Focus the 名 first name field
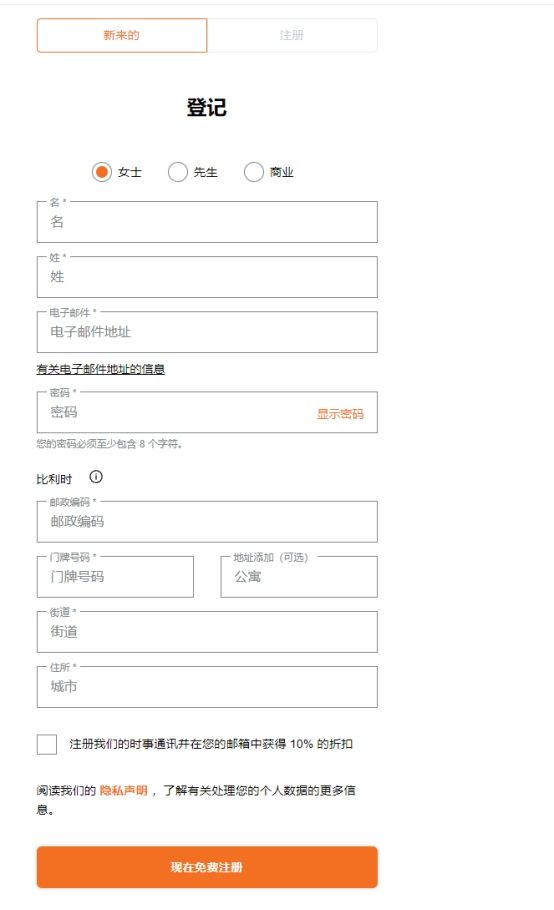 [x=207, y=222]
